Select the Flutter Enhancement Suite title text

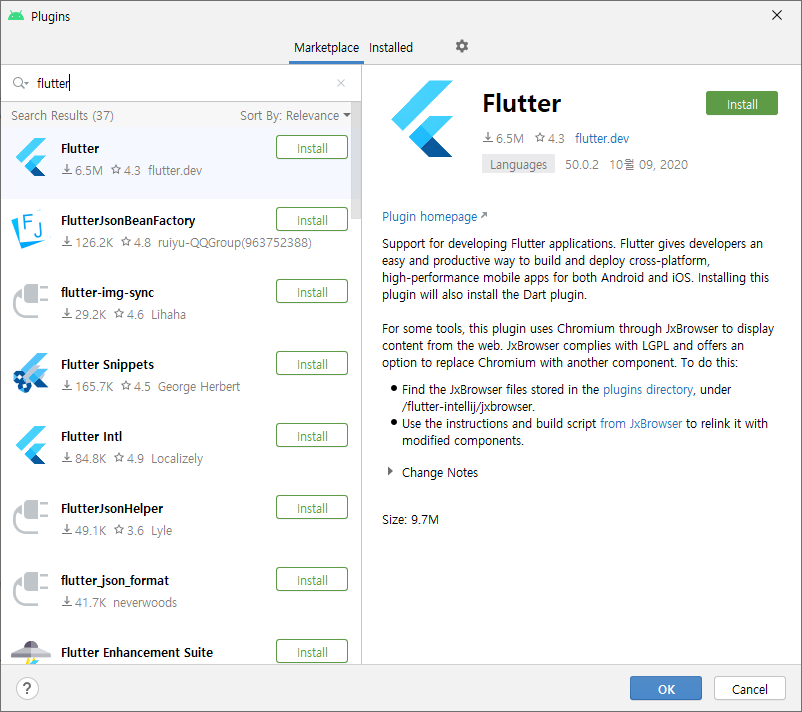tap(137, 653)
